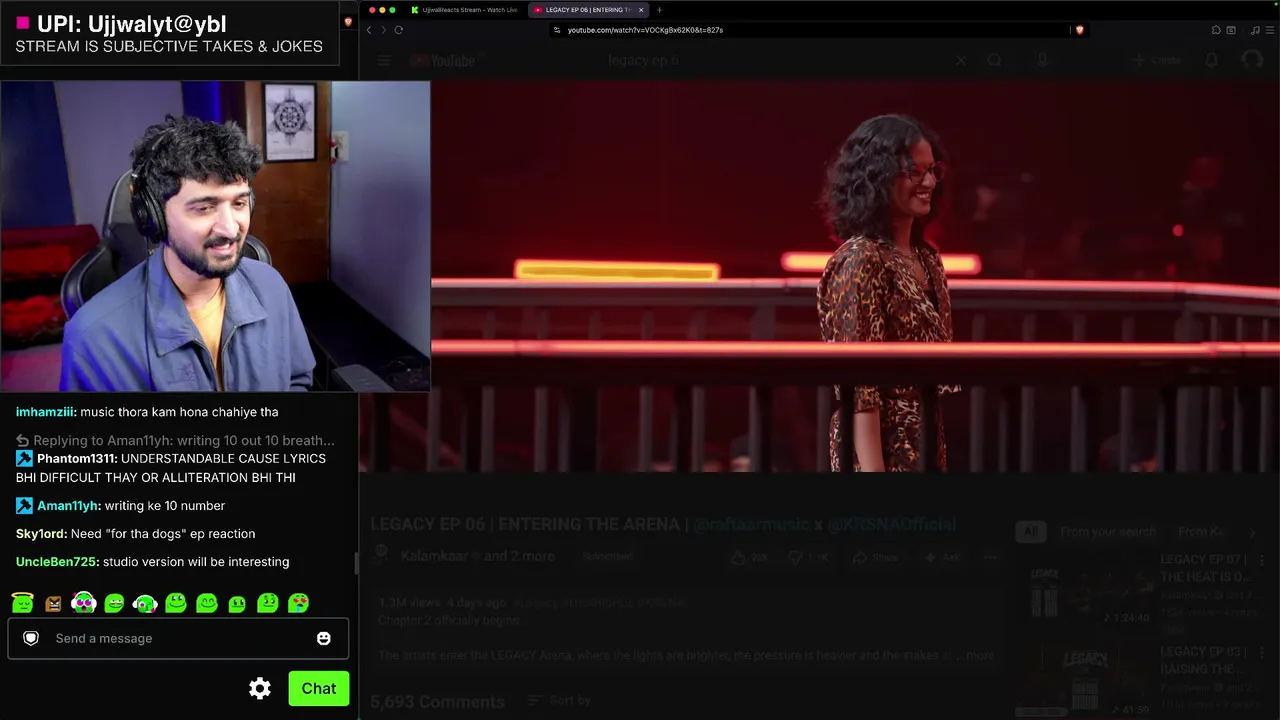Click the chat identity shield badge icon

point(31,638)
